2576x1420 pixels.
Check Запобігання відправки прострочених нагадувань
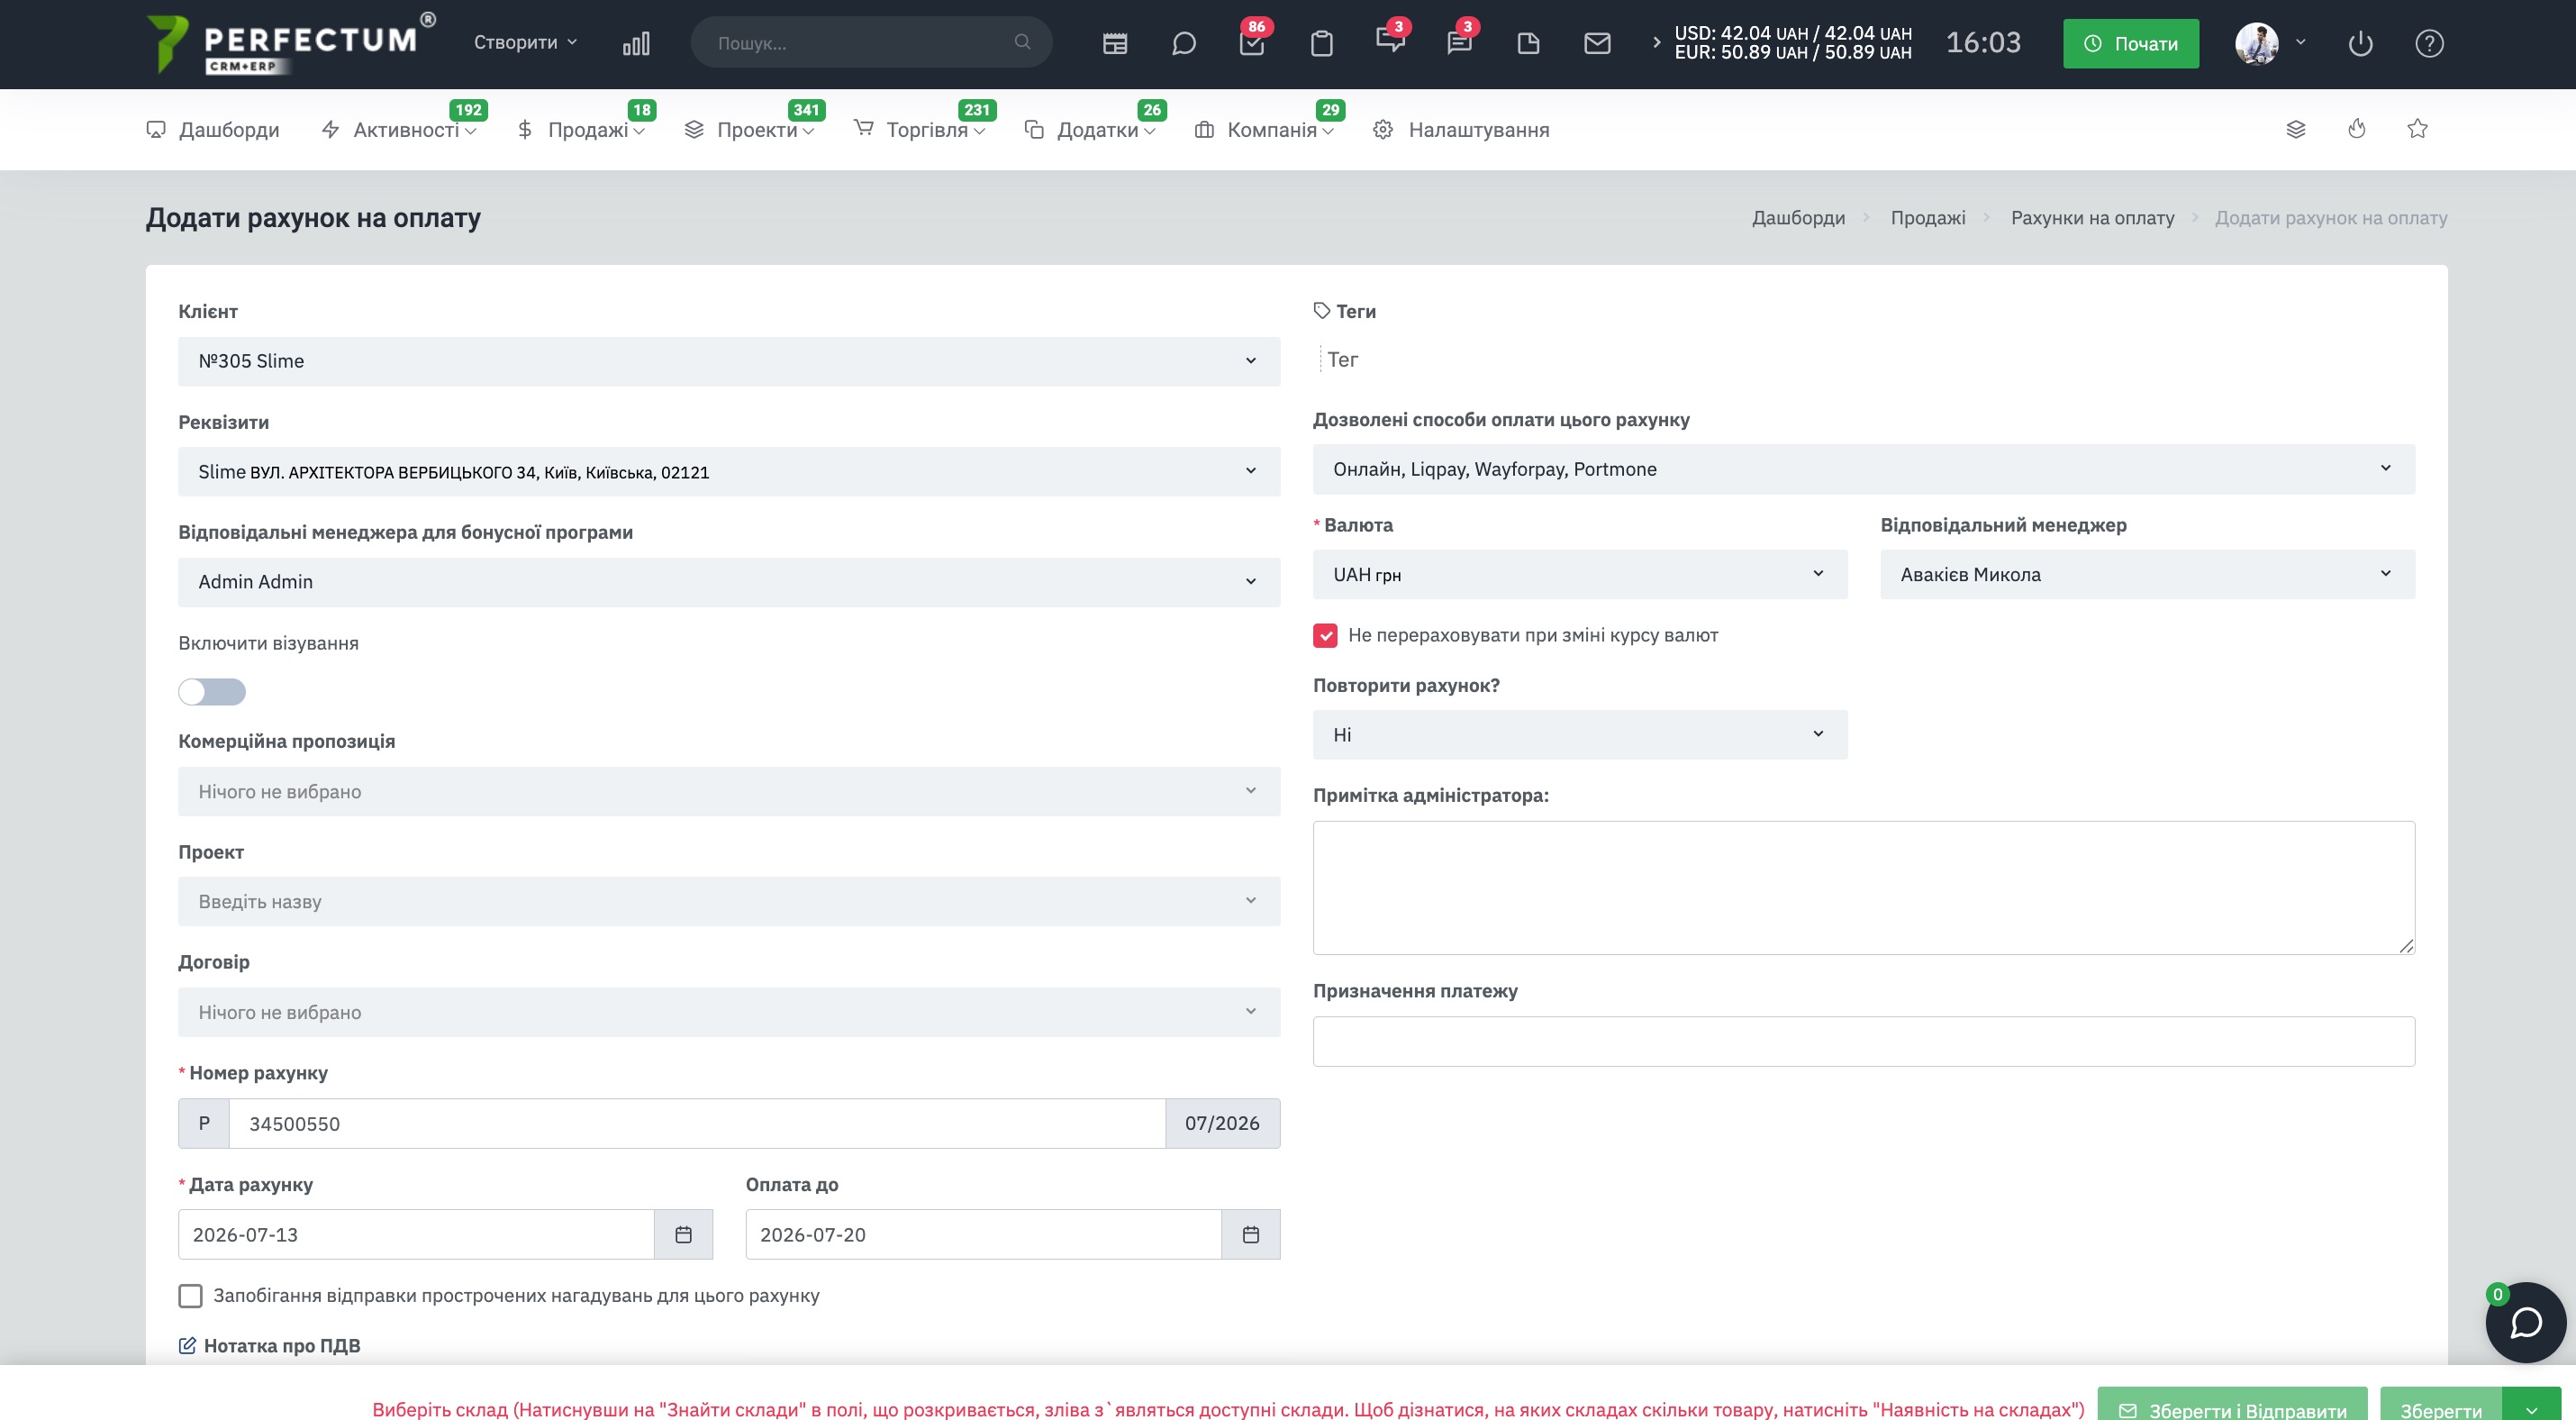190,1296
